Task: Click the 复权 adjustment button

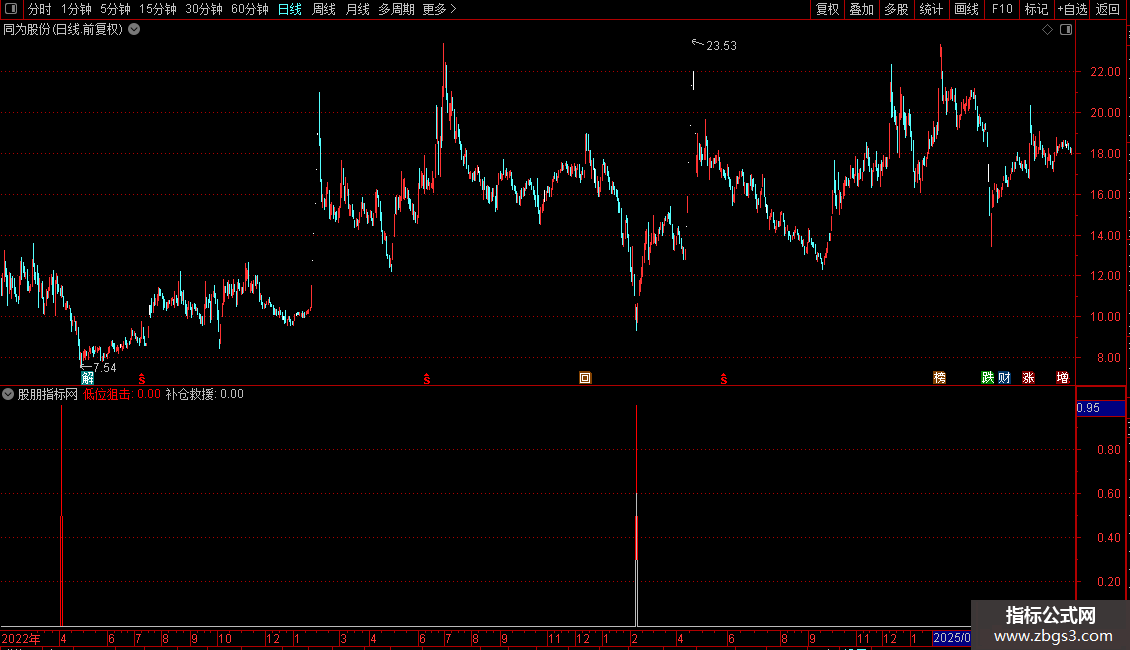Action: point(827,9)
